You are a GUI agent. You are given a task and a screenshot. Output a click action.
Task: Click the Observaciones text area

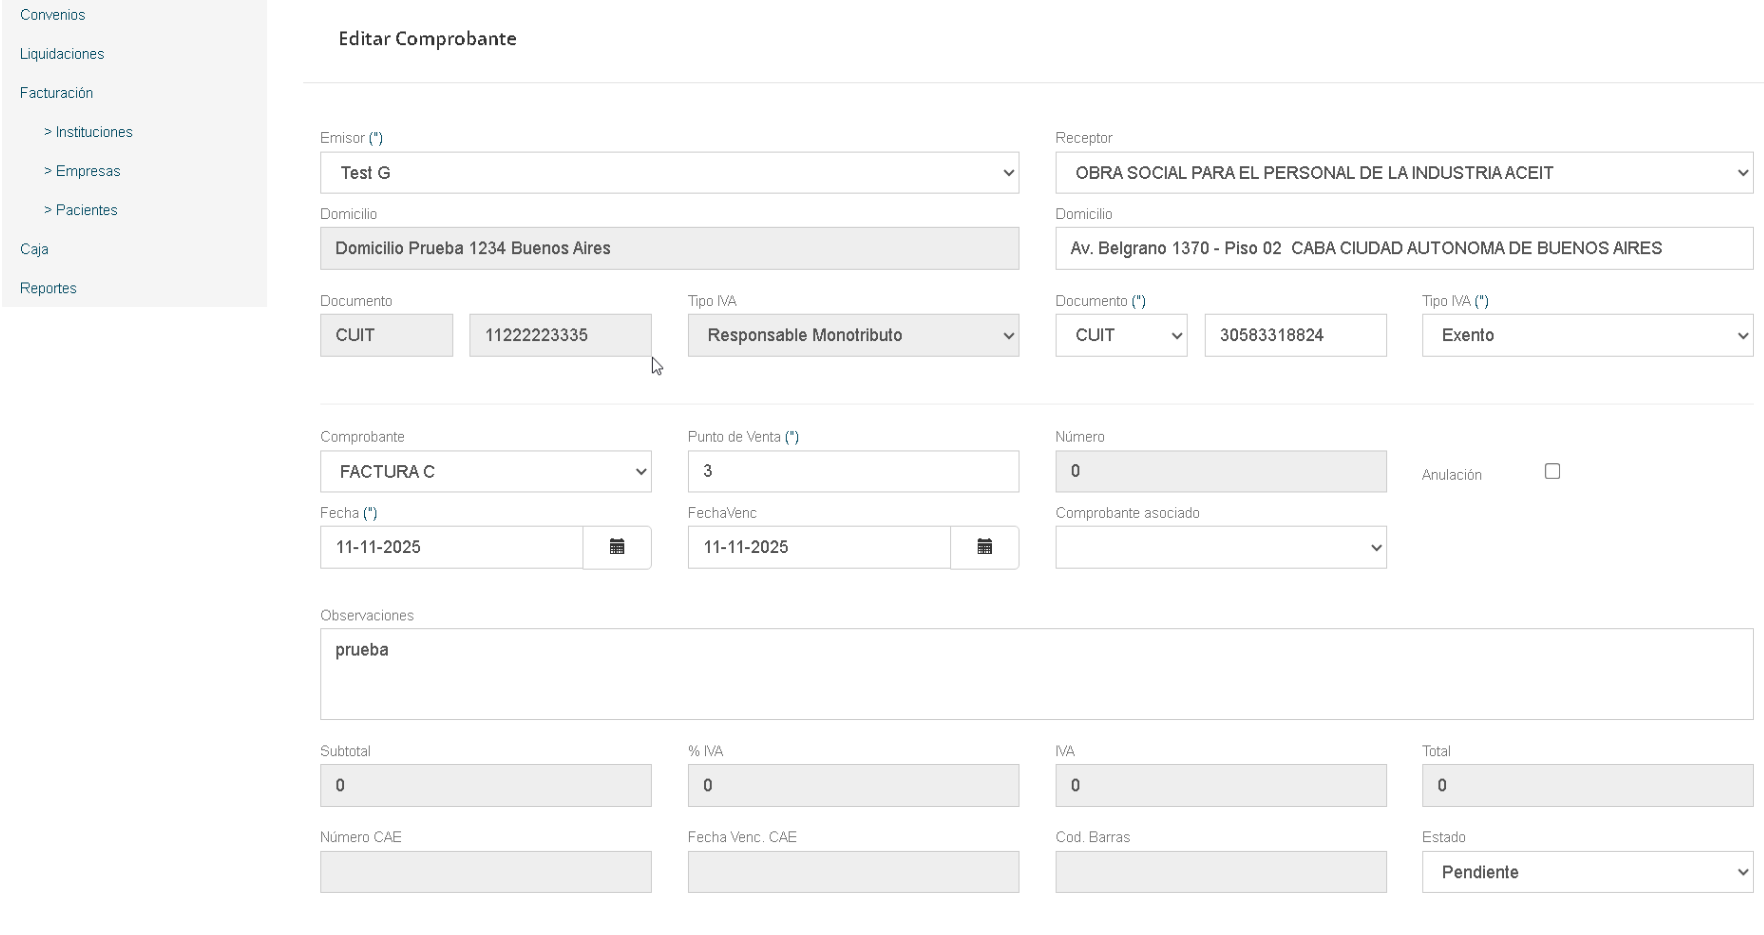click(1036, 674)
